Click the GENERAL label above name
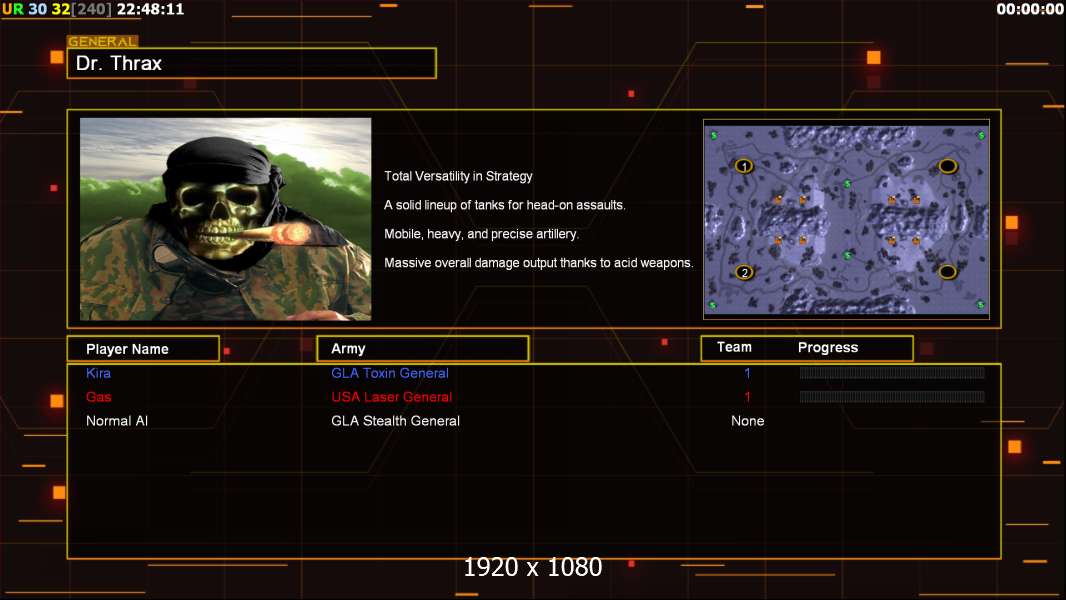The height and width of the screenshot is (600, 1066). pos(102,41)
